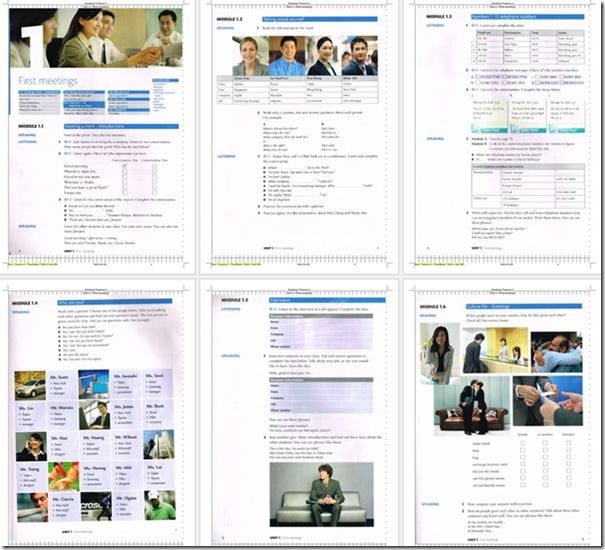Click the 'MODULE 1.5' heading
Image resolution: width=605 pixels, height=550 pixels.
(235, 300)
